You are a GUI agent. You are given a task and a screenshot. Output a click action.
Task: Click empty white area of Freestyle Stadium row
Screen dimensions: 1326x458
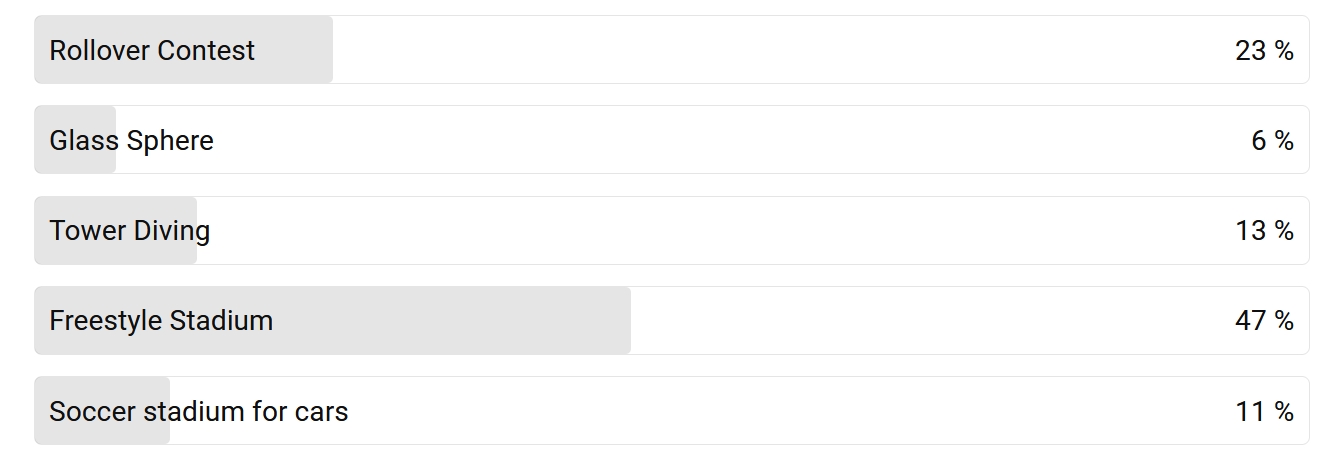(930, 321)
